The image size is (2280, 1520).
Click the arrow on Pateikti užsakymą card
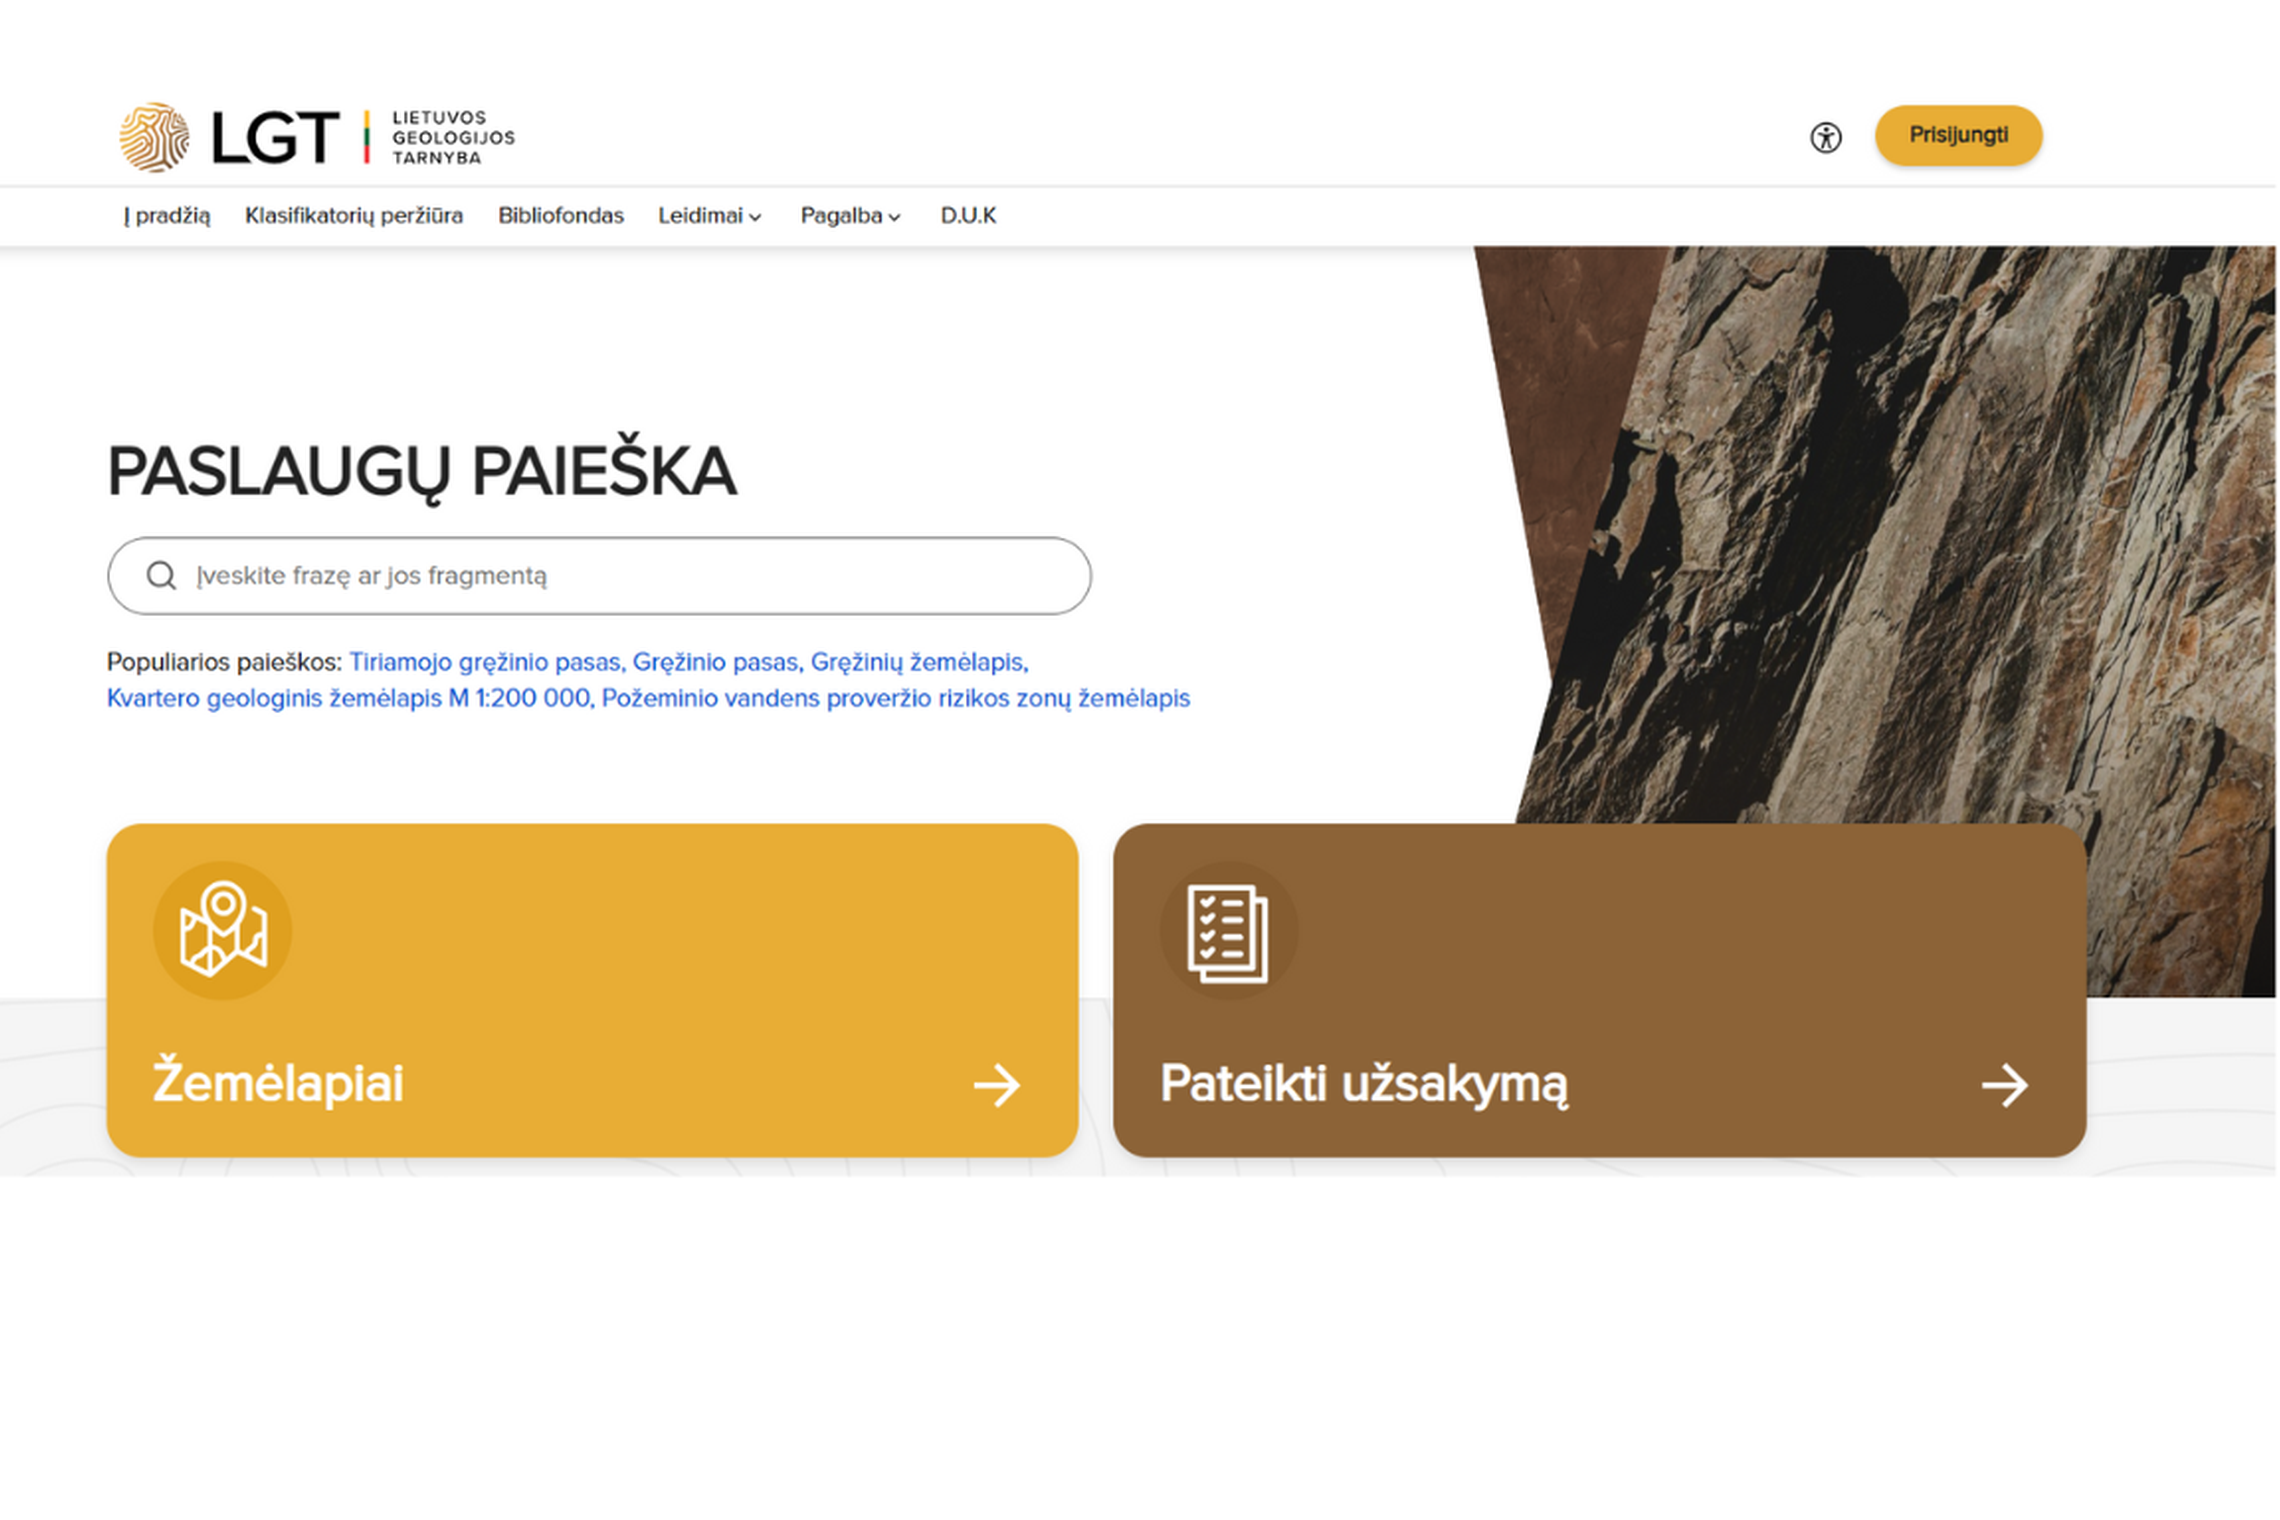pyautogui.click(x=2004, y=1085)
